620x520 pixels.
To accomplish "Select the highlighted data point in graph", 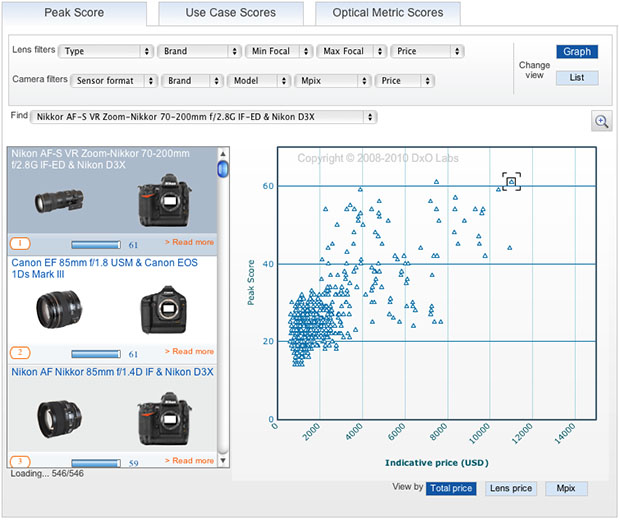I will click(512, 182).
